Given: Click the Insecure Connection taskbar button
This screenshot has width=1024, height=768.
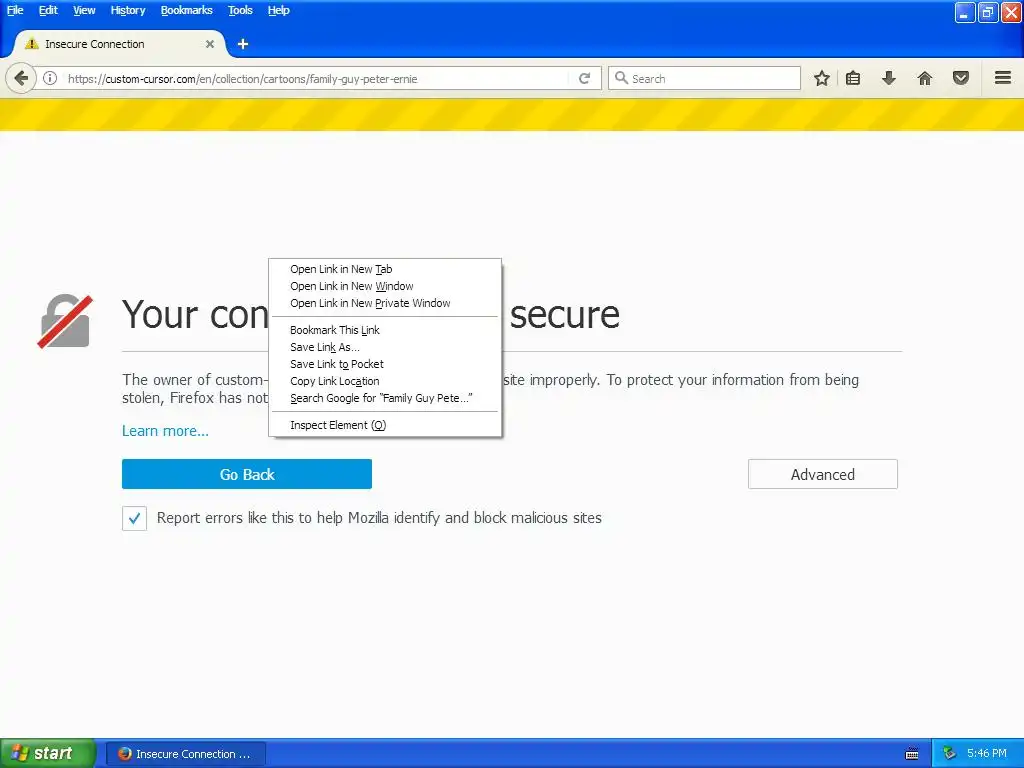Looking at the screenshot, I should pos(186,754).
